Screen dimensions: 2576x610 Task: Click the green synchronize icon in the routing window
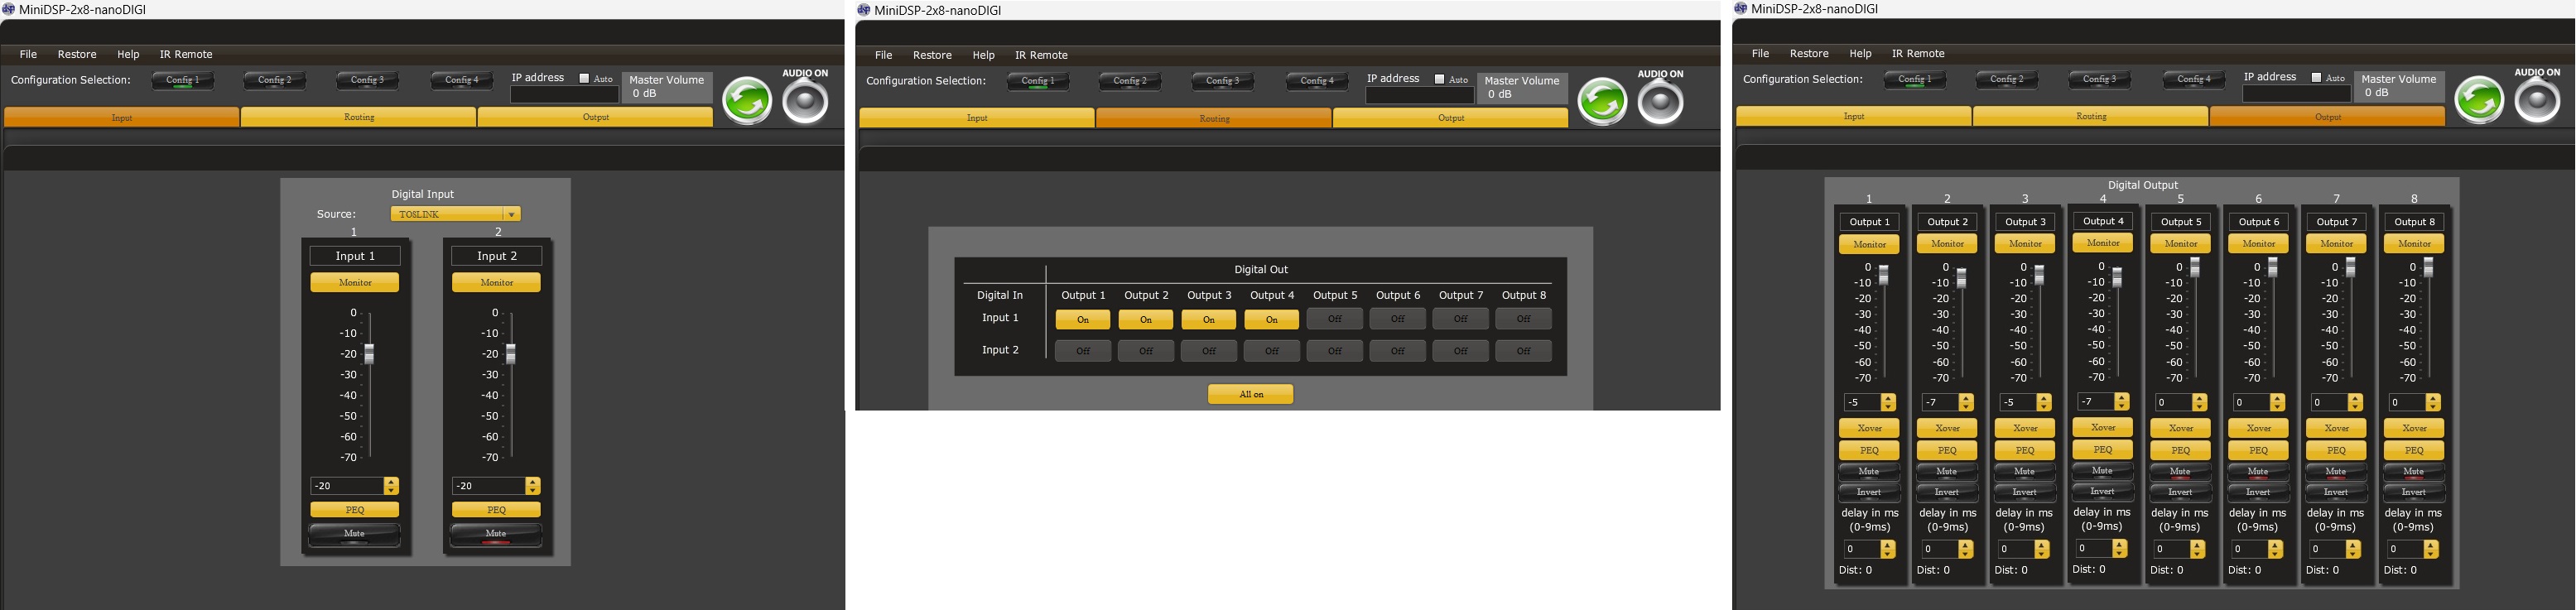click(x=1602, y=102)
